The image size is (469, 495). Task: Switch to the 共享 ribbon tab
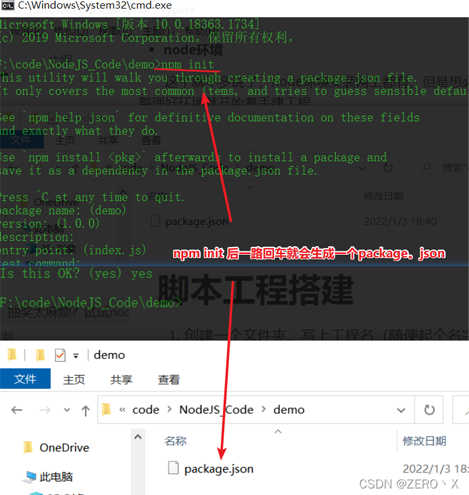(121, 379)
